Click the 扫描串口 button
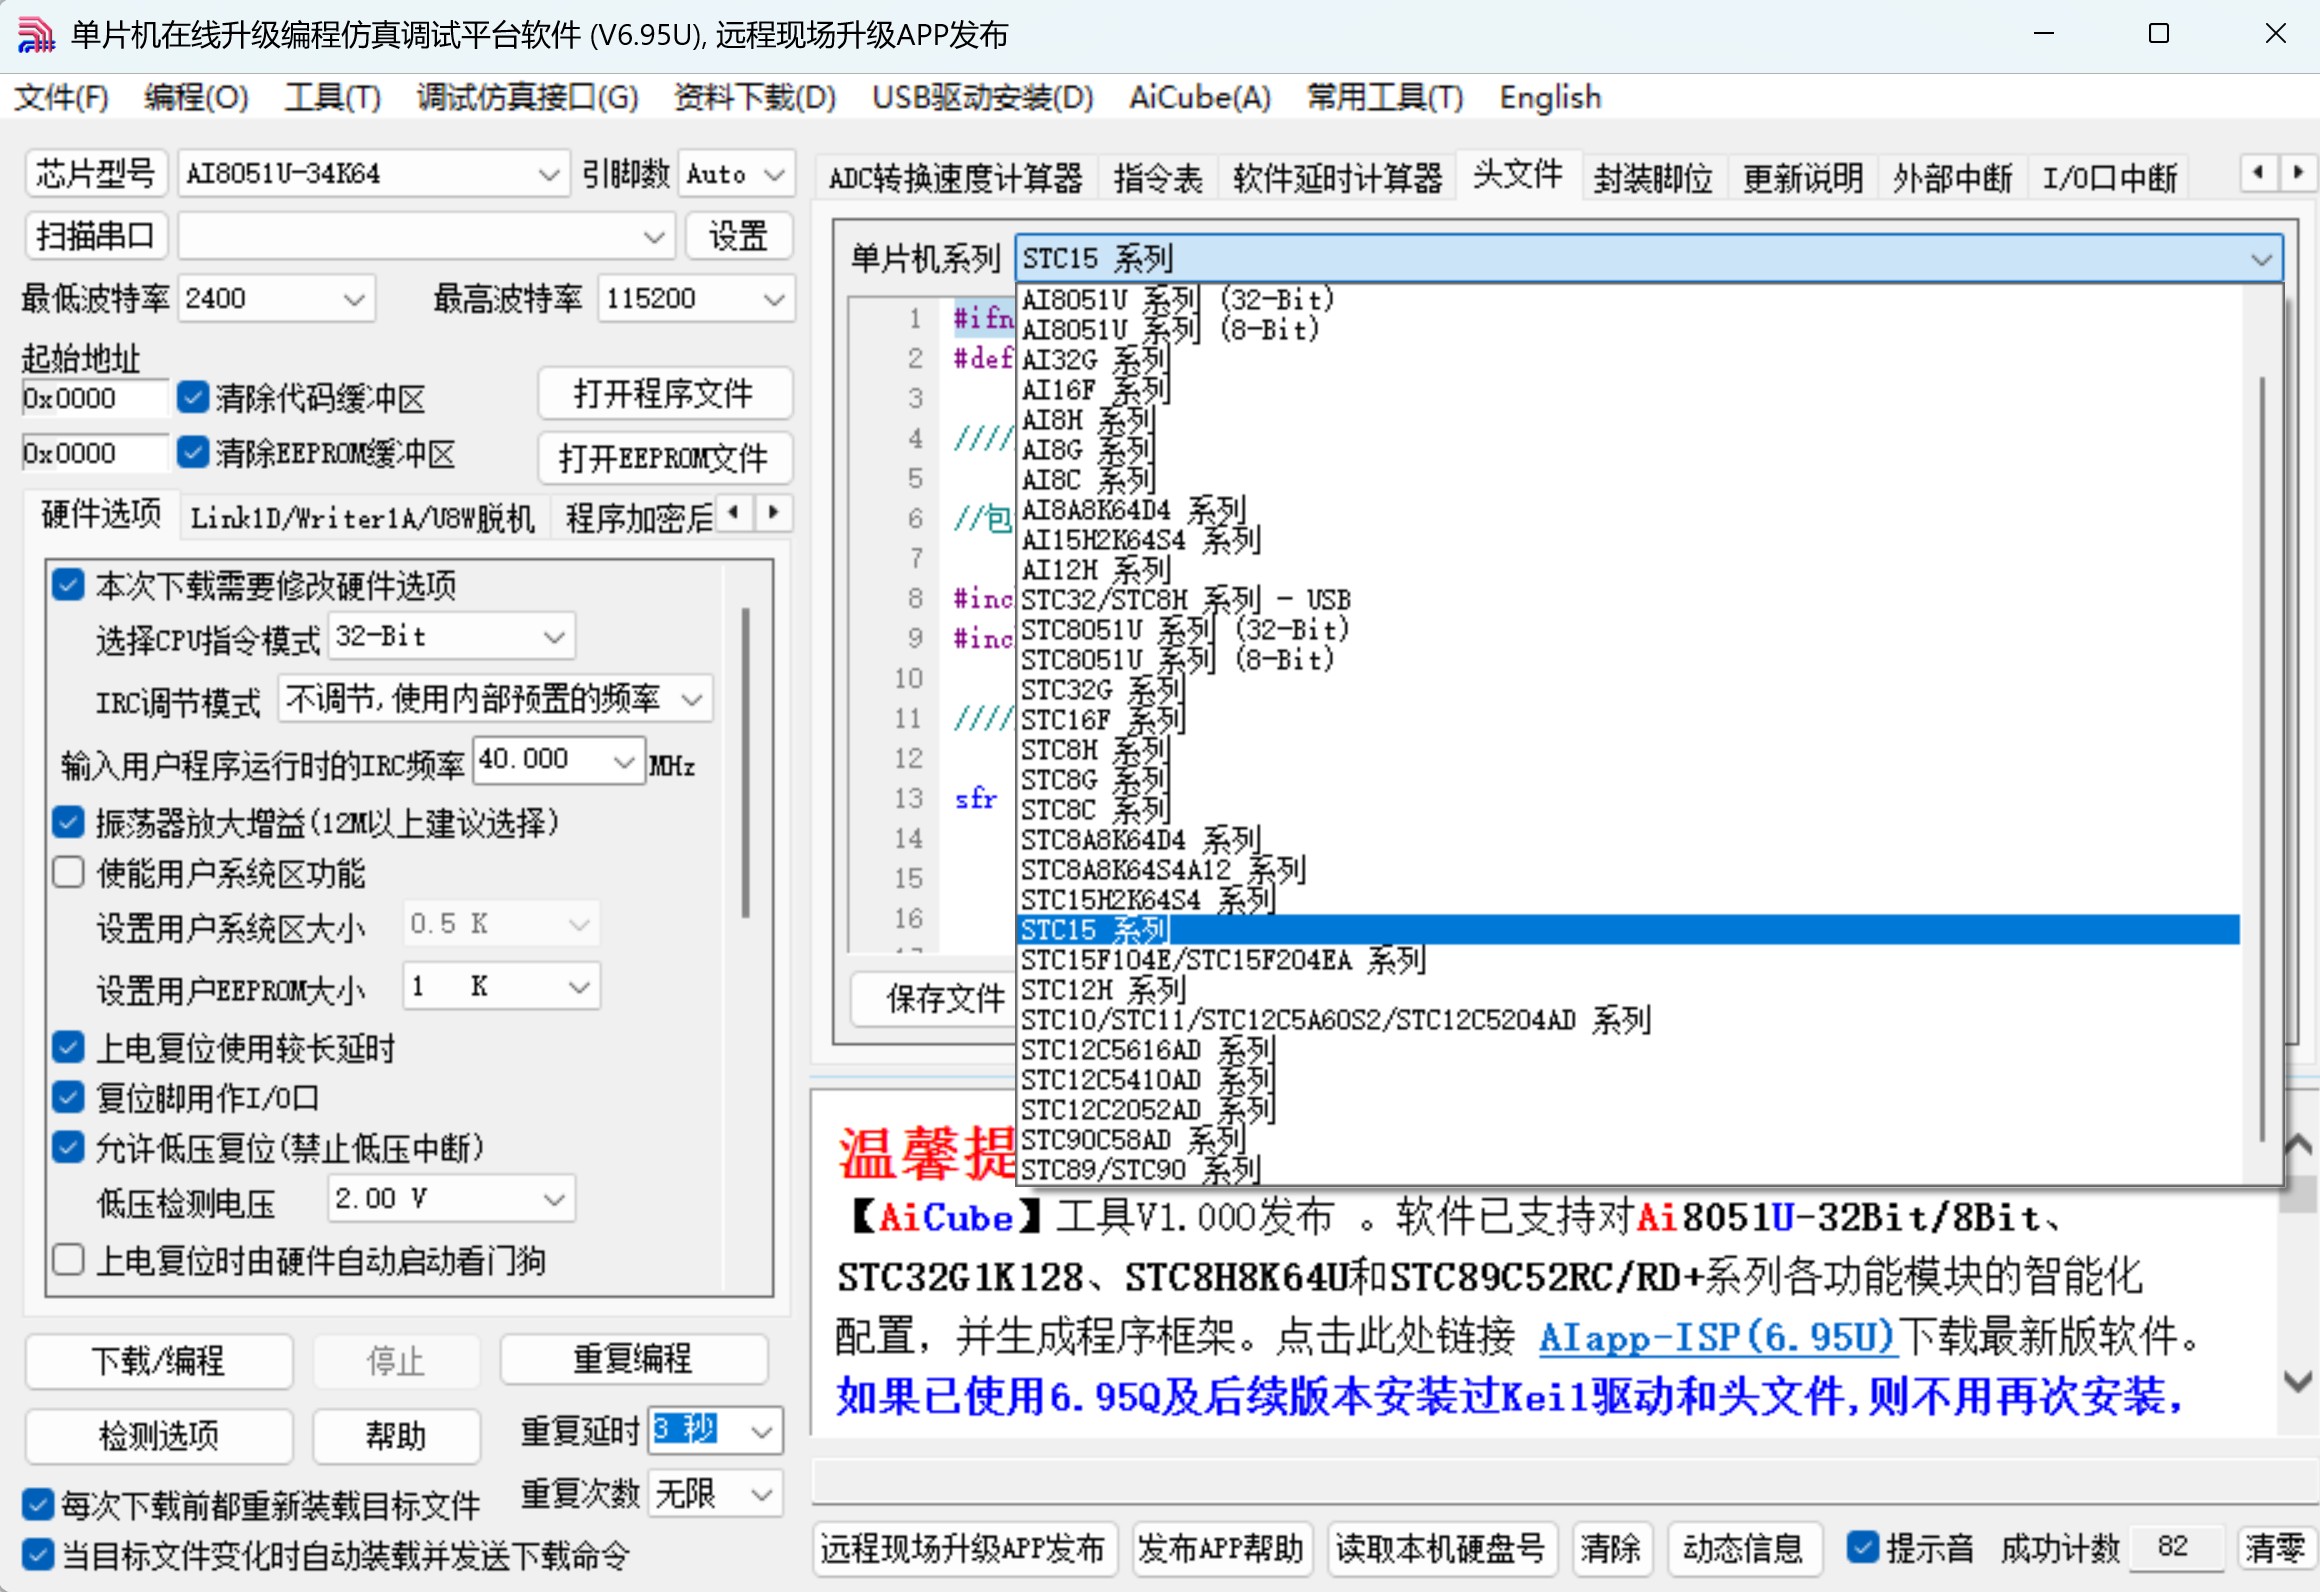The height and width of the screenshot is (1592, 2320). [96, 236]
